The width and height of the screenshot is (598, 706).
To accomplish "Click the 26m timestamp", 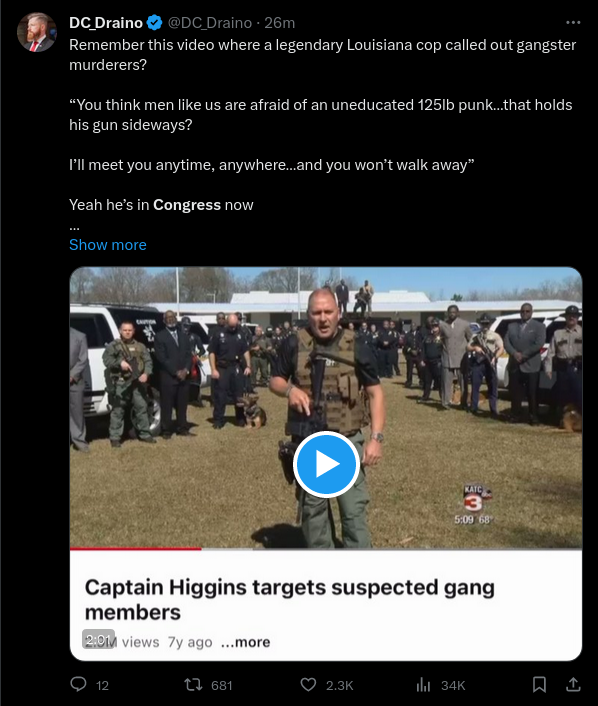I will (x=280, y=23).
